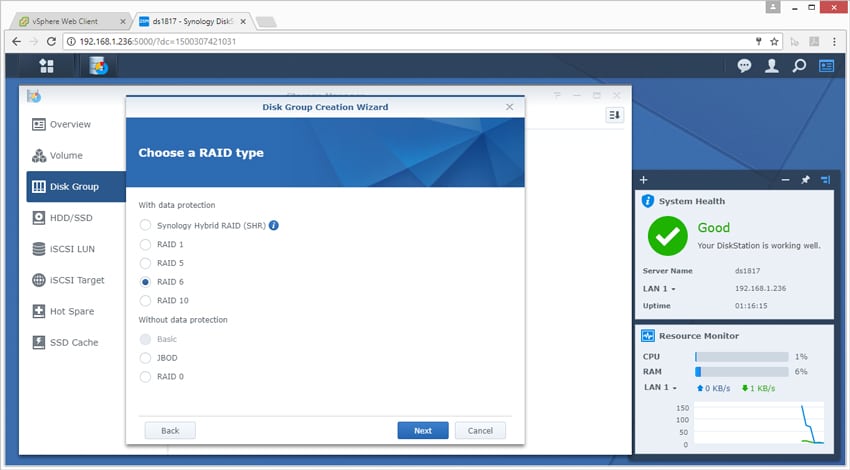Click the DSM search magnifier icon
Viewport: 850px width, 470px height.
coord(799,66)
